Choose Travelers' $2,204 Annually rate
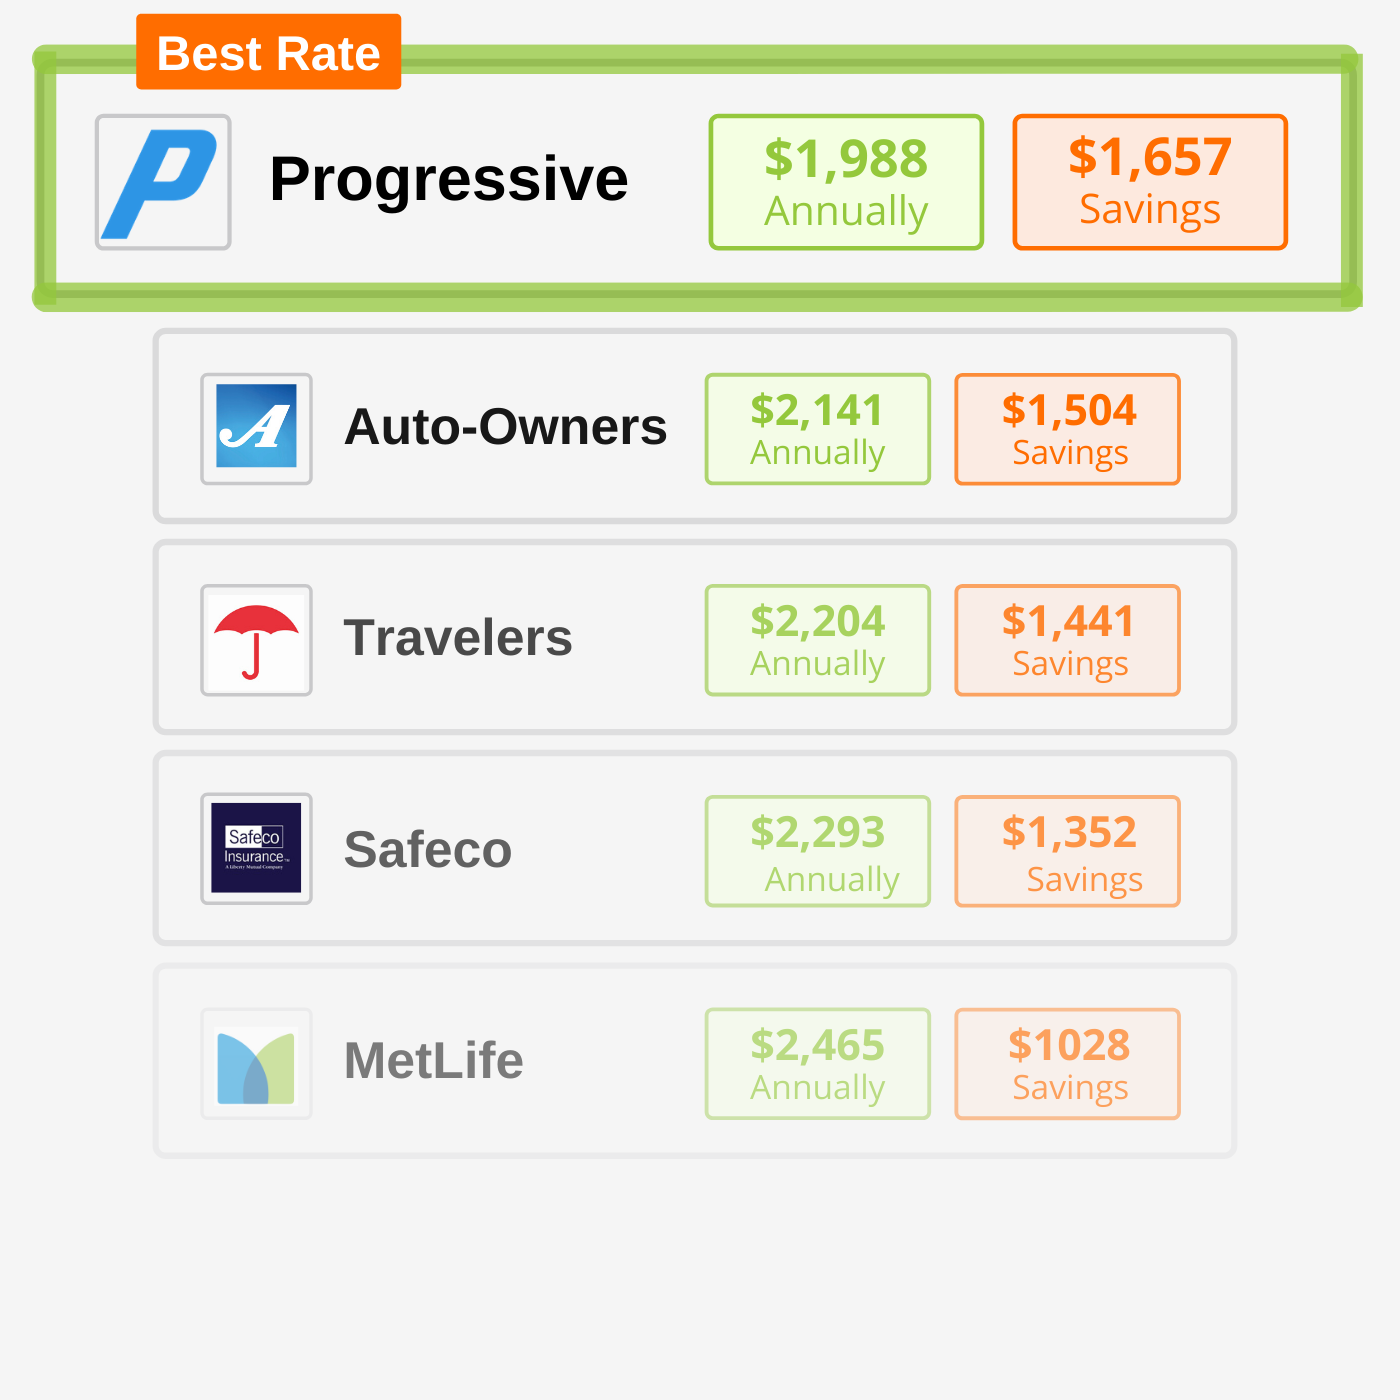Image resolution: width=1400 pixels, height=1400 pixels. point(818,640)
